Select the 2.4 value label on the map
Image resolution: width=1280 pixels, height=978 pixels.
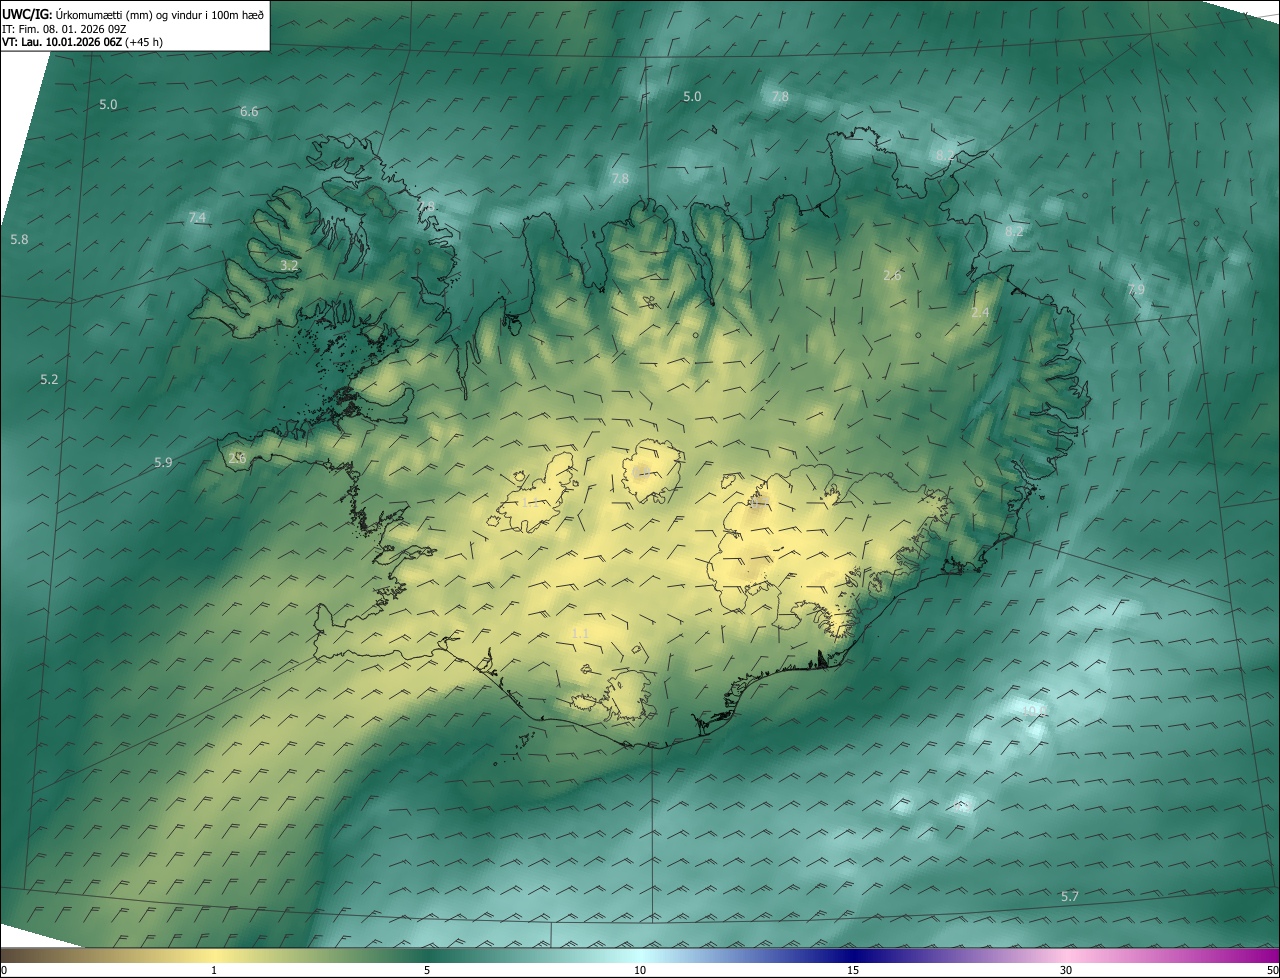pos(980,312)
